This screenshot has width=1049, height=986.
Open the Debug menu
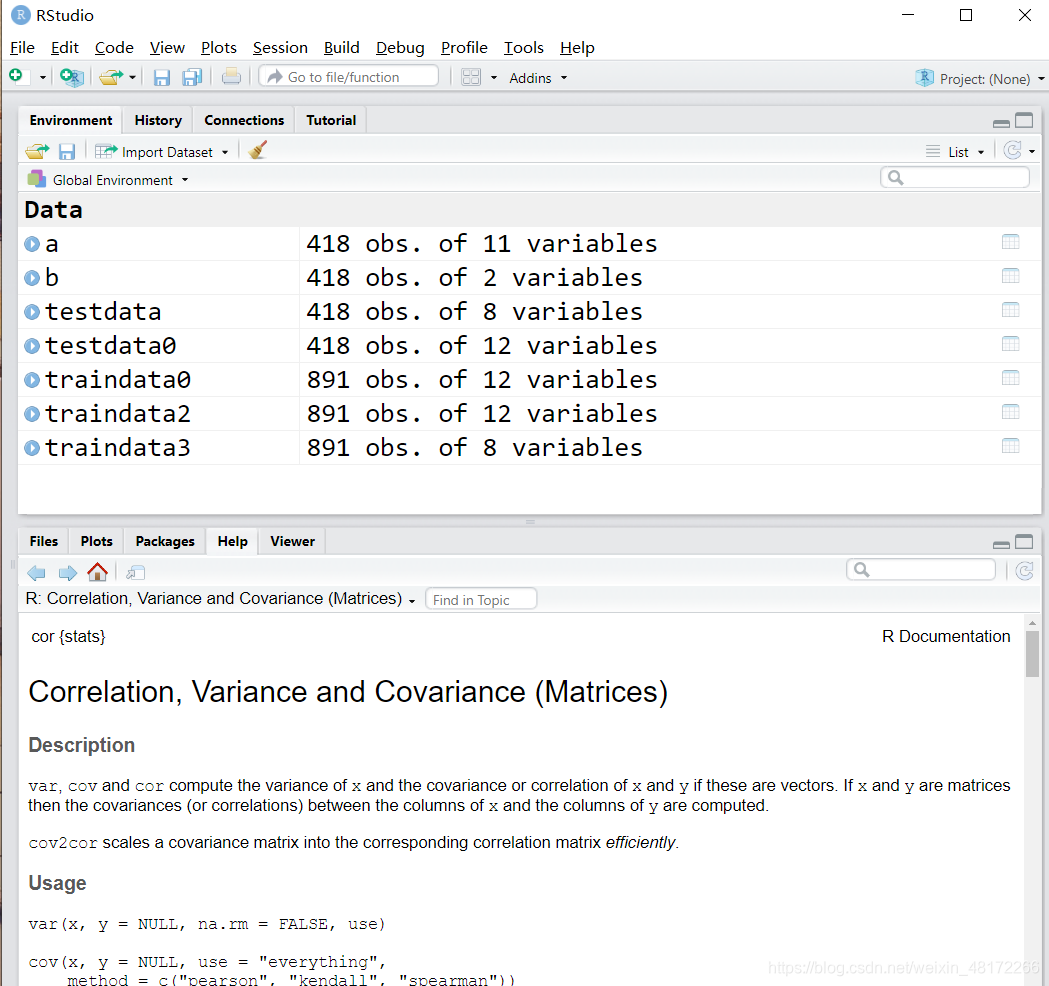(399, 47)
